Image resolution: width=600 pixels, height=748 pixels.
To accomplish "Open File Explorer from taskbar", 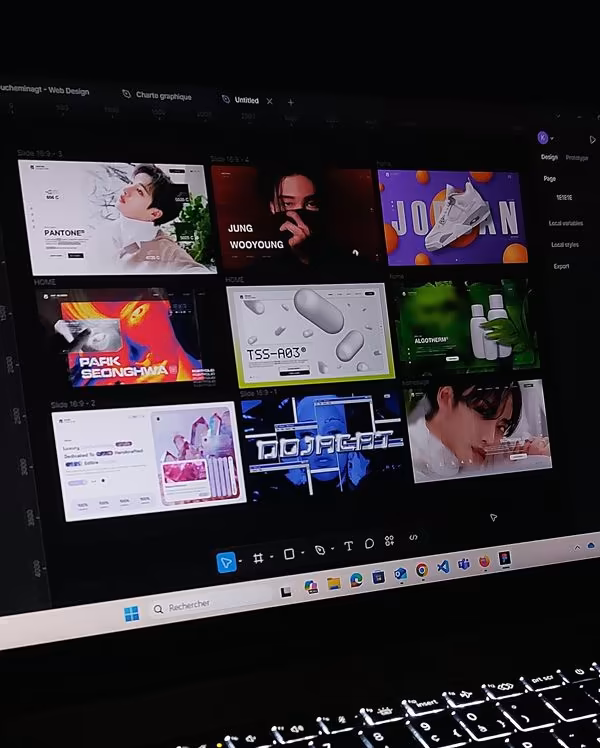I will [334, 583].
